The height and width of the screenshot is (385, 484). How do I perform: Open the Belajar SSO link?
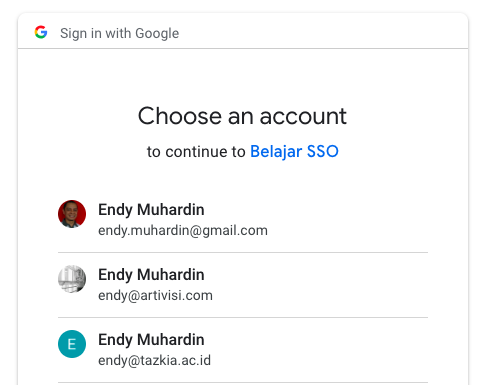point(294,152)
